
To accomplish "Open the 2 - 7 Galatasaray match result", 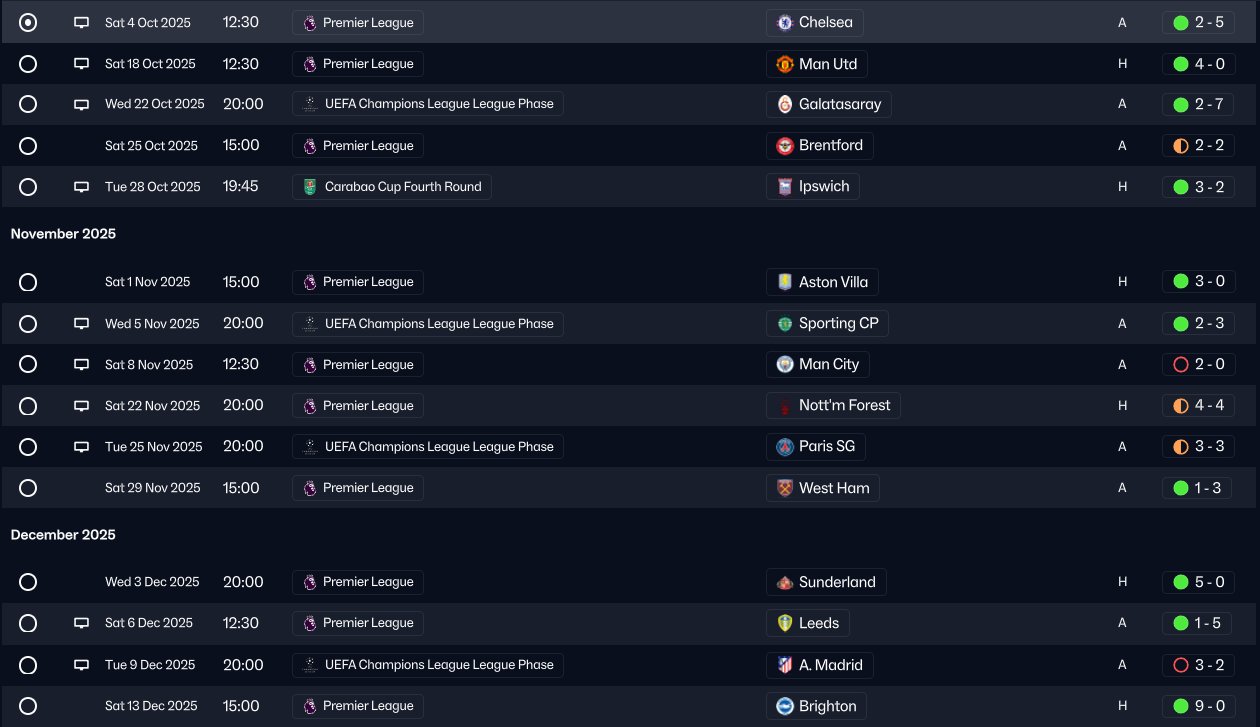I will click(x=1198, y=104).
